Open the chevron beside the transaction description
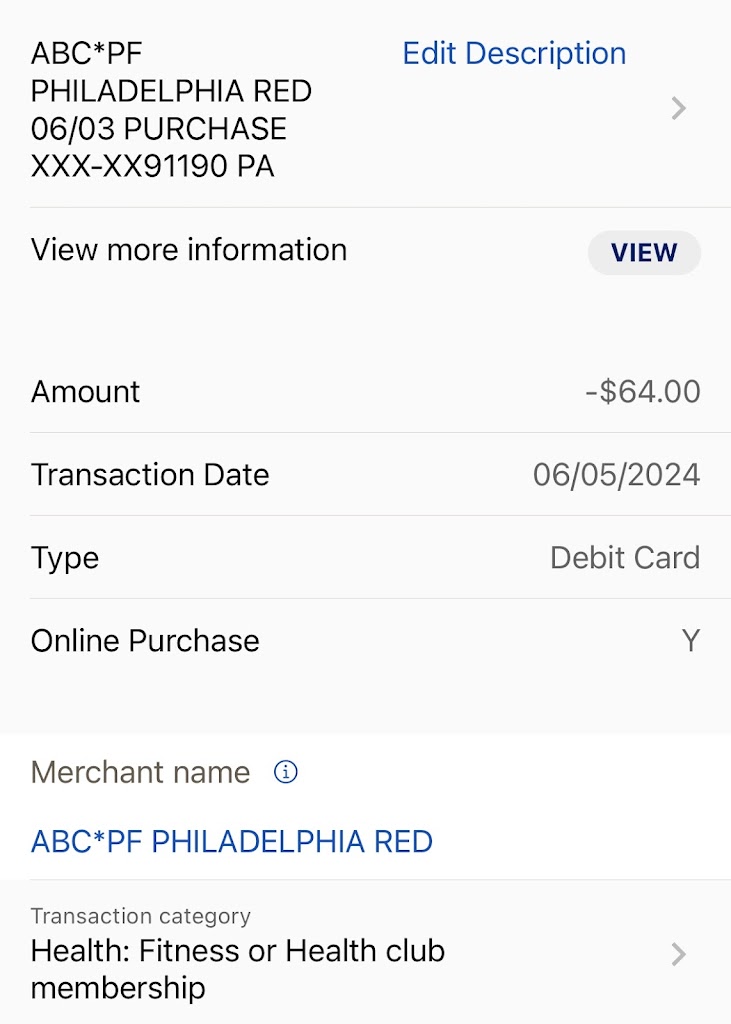 (x=679, y=108)
